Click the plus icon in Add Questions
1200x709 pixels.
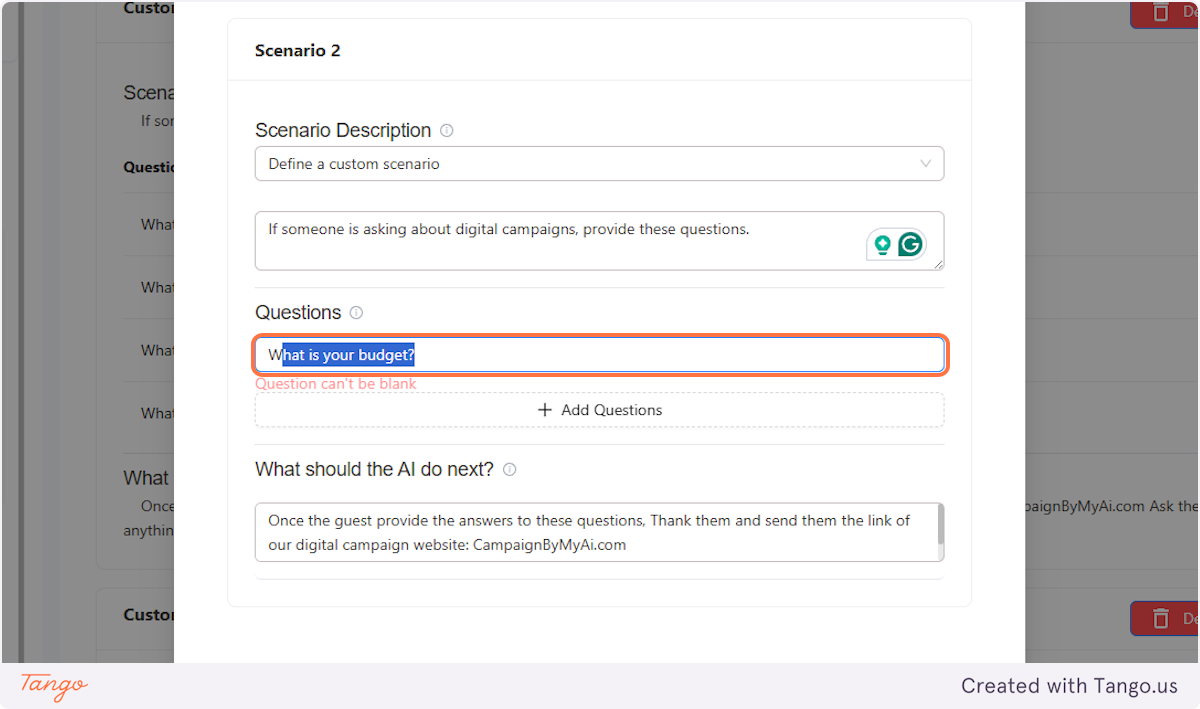click(x=545, y=410)
